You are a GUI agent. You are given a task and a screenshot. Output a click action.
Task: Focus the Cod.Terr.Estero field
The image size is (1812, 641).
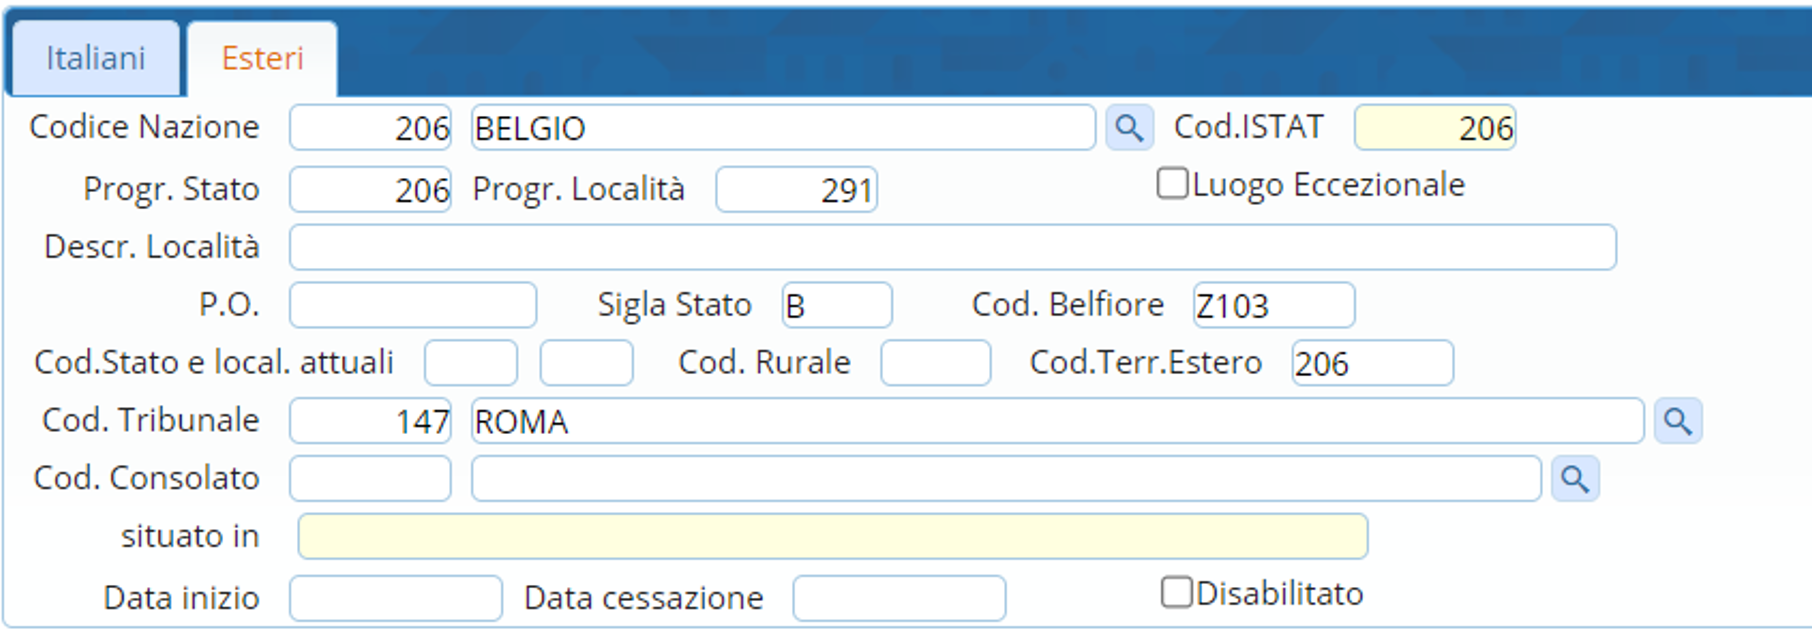[1371, 363]
